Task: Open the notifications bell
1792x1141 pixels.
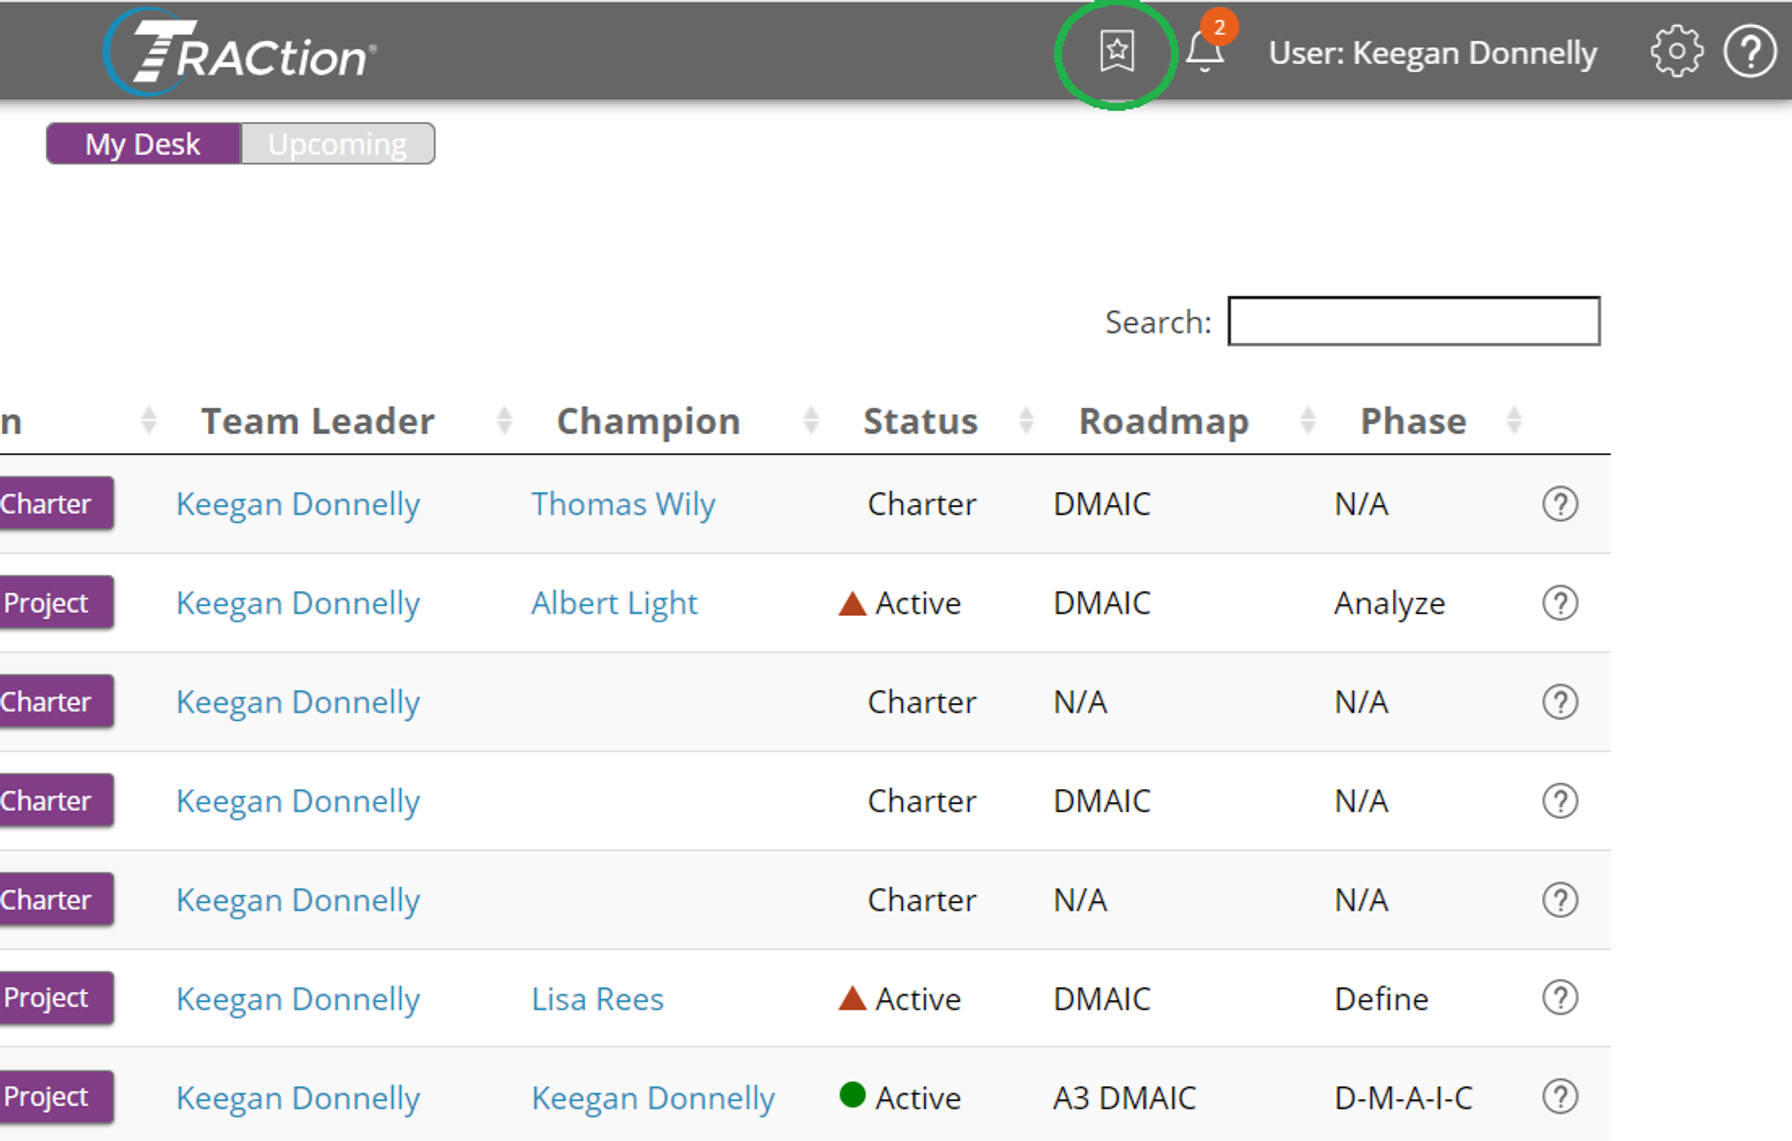Action: (1205, 51)
